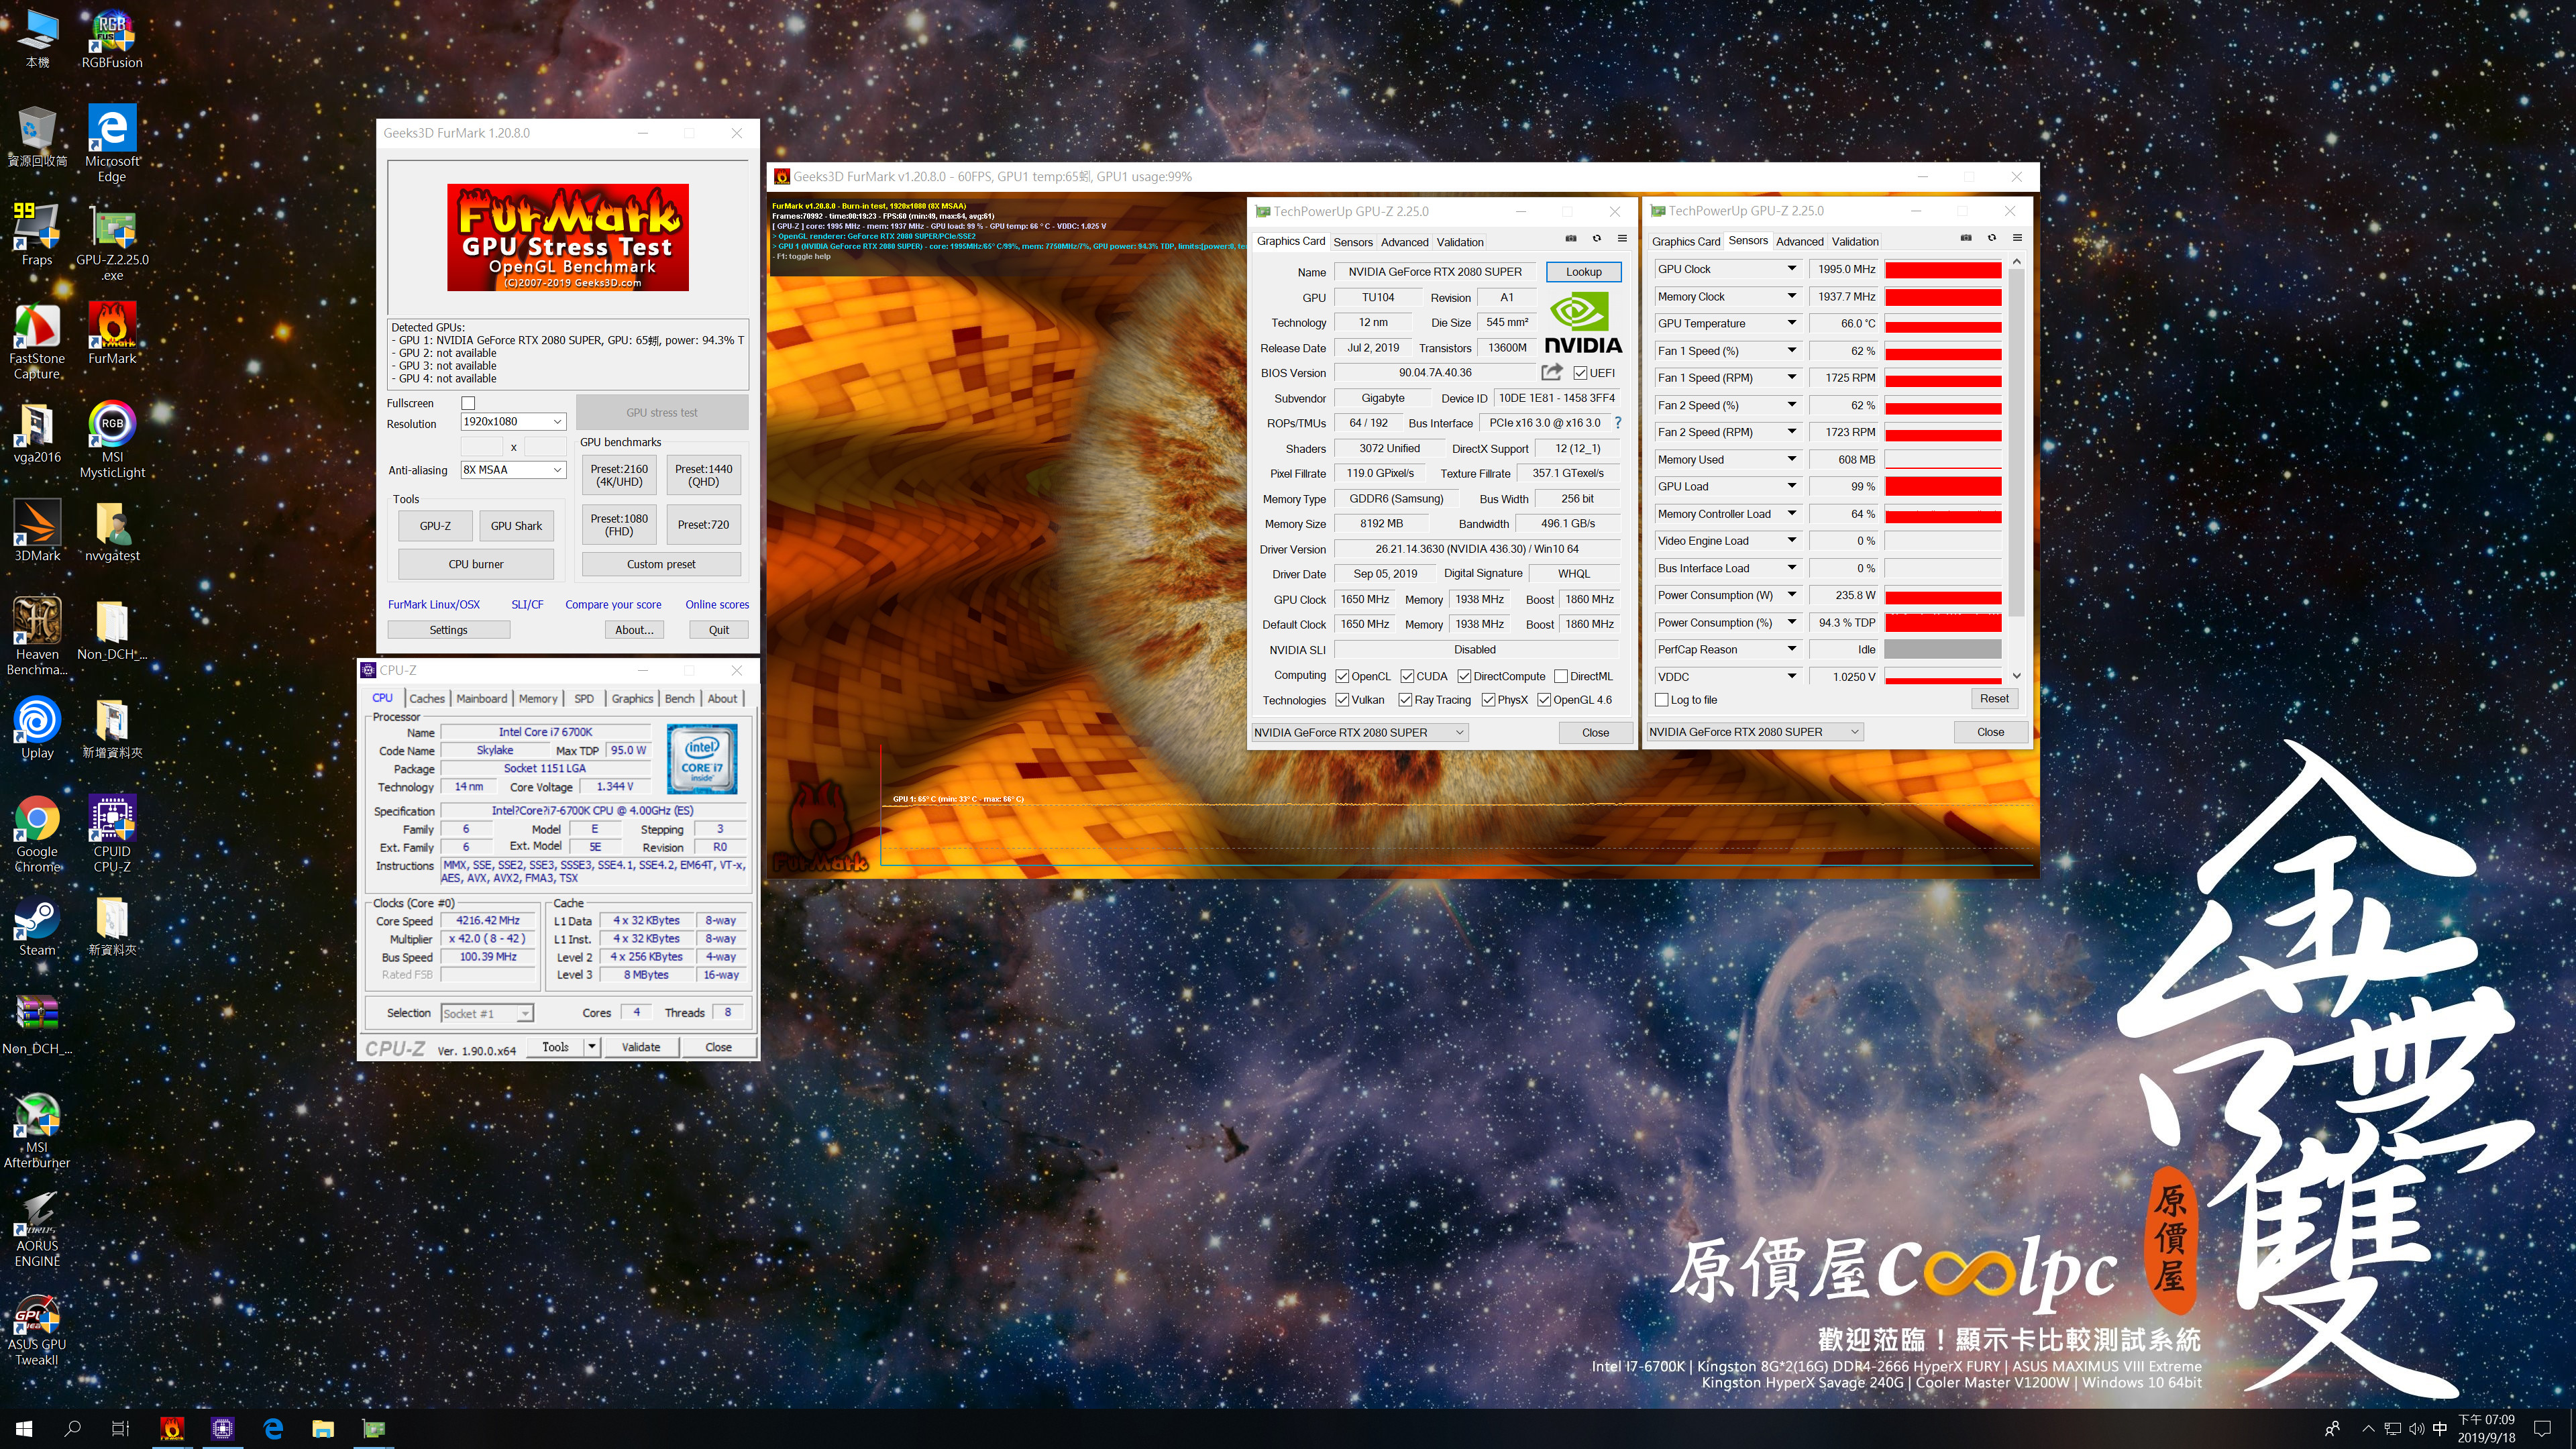This screenshot has height=1449, width=2576.
Task: Open hamburger menu in GPU-Z Sensors window
Action: tap(2017, 238)
